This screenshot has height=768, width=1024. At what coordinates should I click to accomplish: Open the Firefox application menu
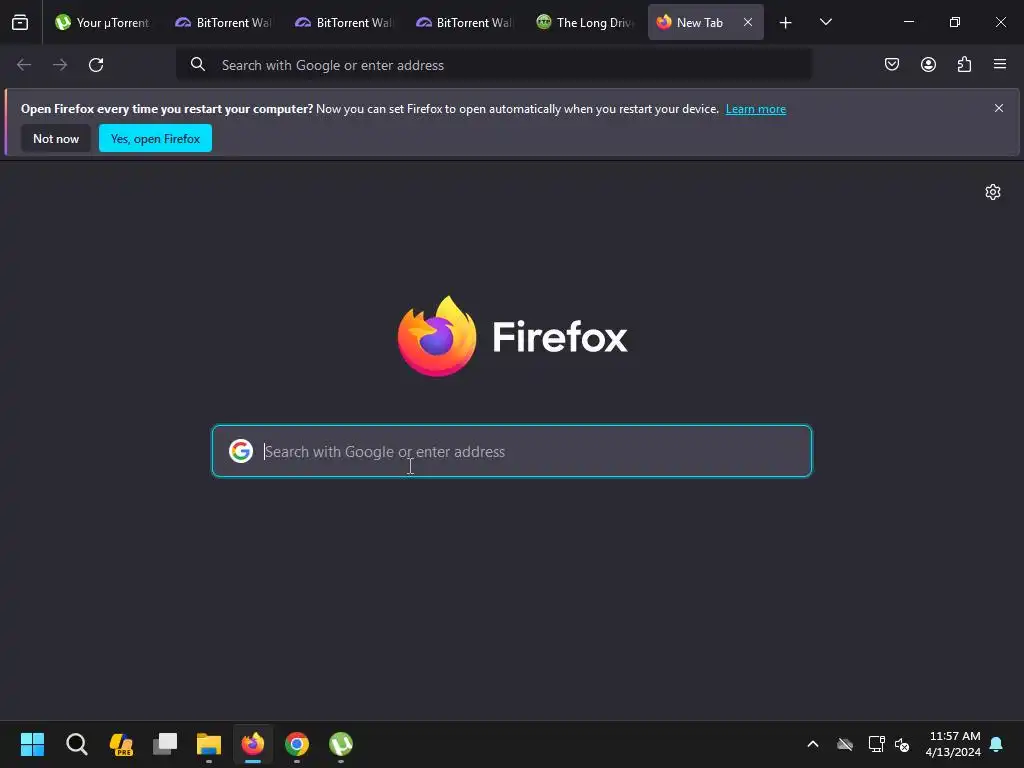(x=1000, y=64)
